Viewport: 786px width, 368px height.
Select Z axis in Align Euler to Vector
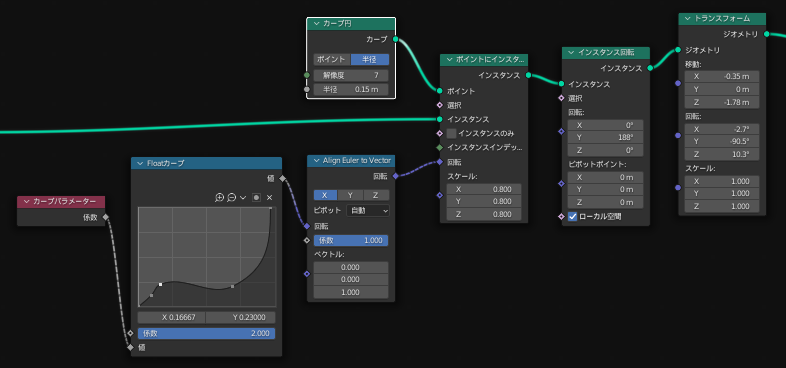click(x=376, y=195)
